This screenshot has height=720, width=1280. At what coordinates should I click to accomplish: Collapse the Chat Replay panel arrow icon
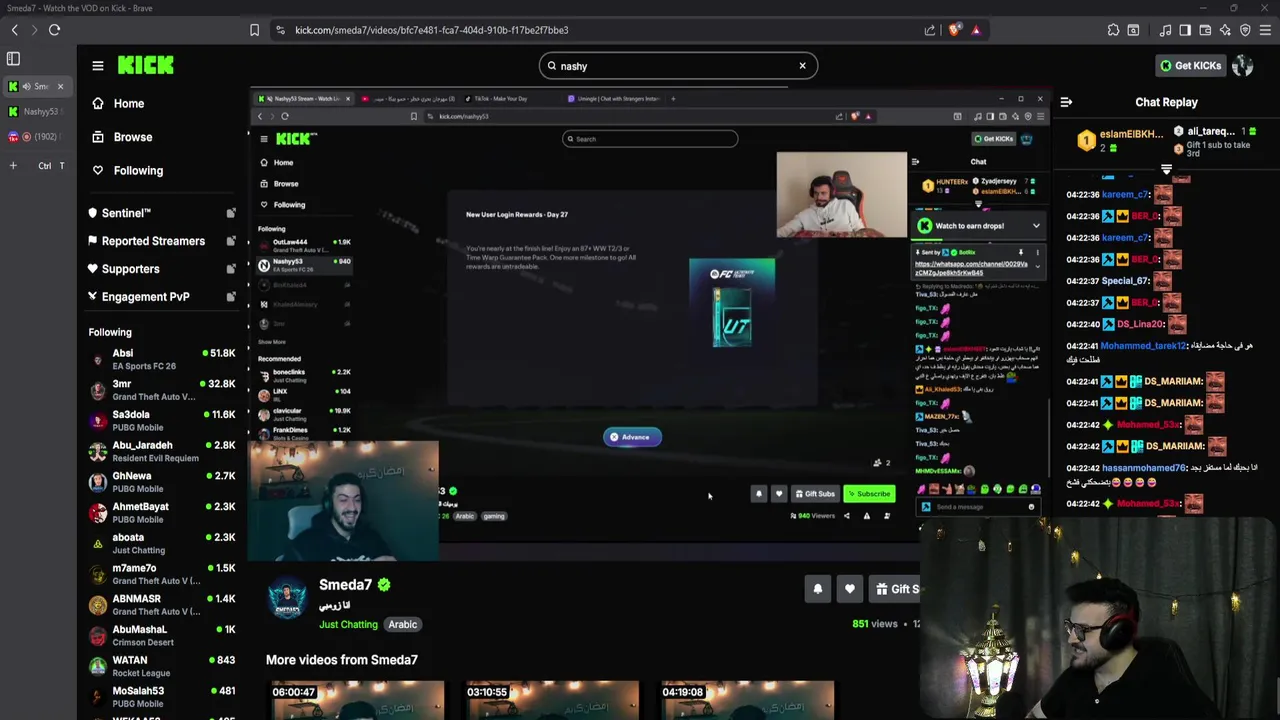(1066, 102)
